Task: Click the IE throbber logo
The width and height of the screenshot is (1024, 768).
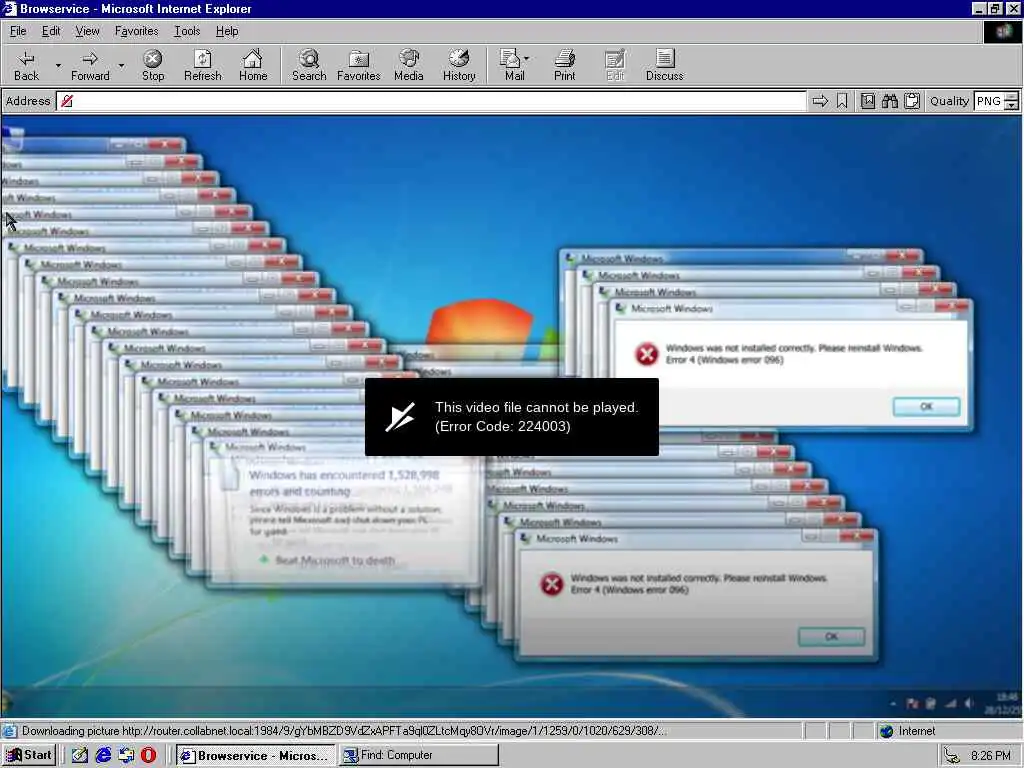Action: coord(1002,31)
